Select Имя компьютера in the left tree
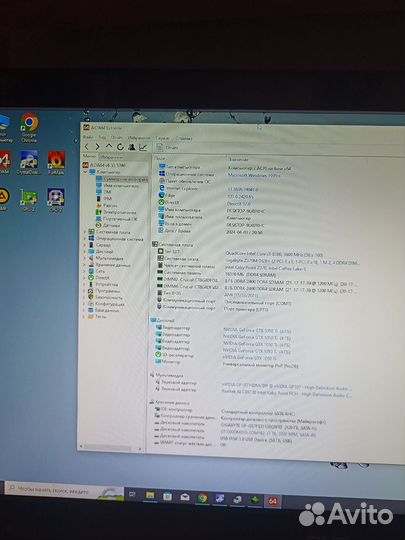The width and height of the screenshot is (405, 540). tap(117, 186)
